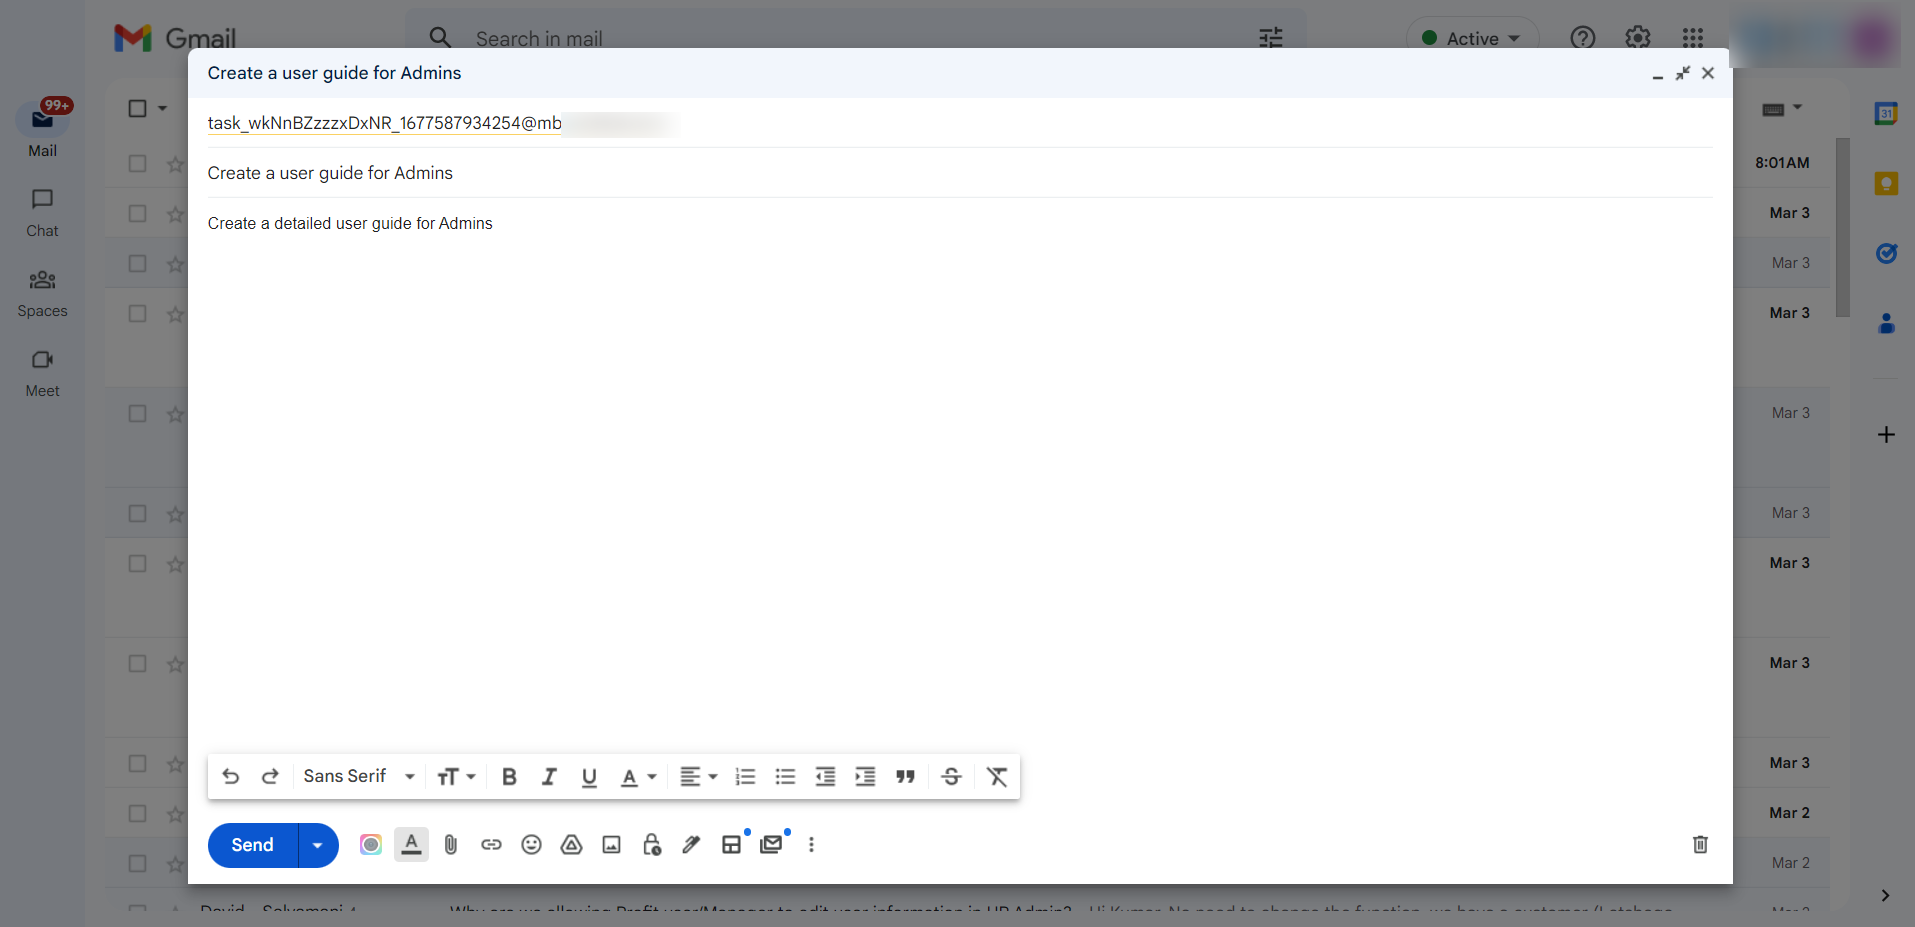Open the Send options dropdown arrow
The image size is (1915, 927).
click(x=316, y=844)
